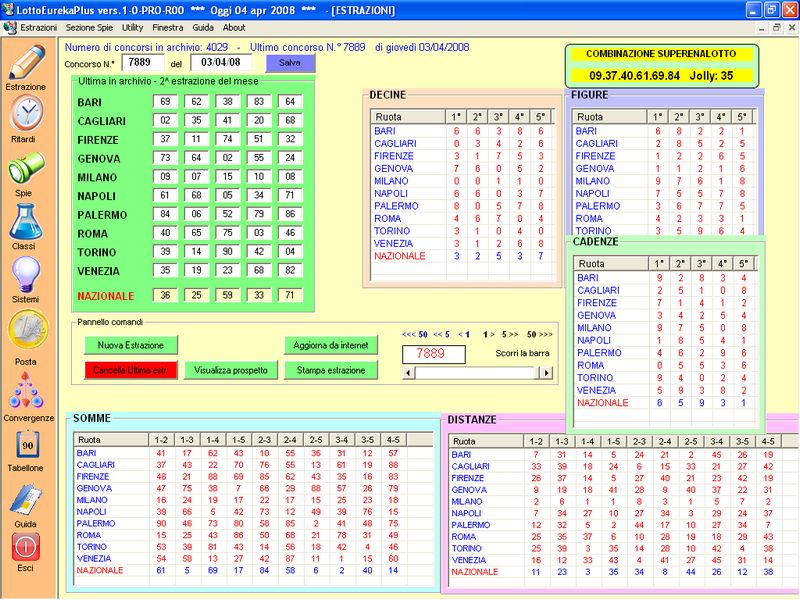Click MILANO fifth number field 08
Image resolution: width=800 pixels, height=600 pixels.
pyautogui.click(x=290, y=177)
